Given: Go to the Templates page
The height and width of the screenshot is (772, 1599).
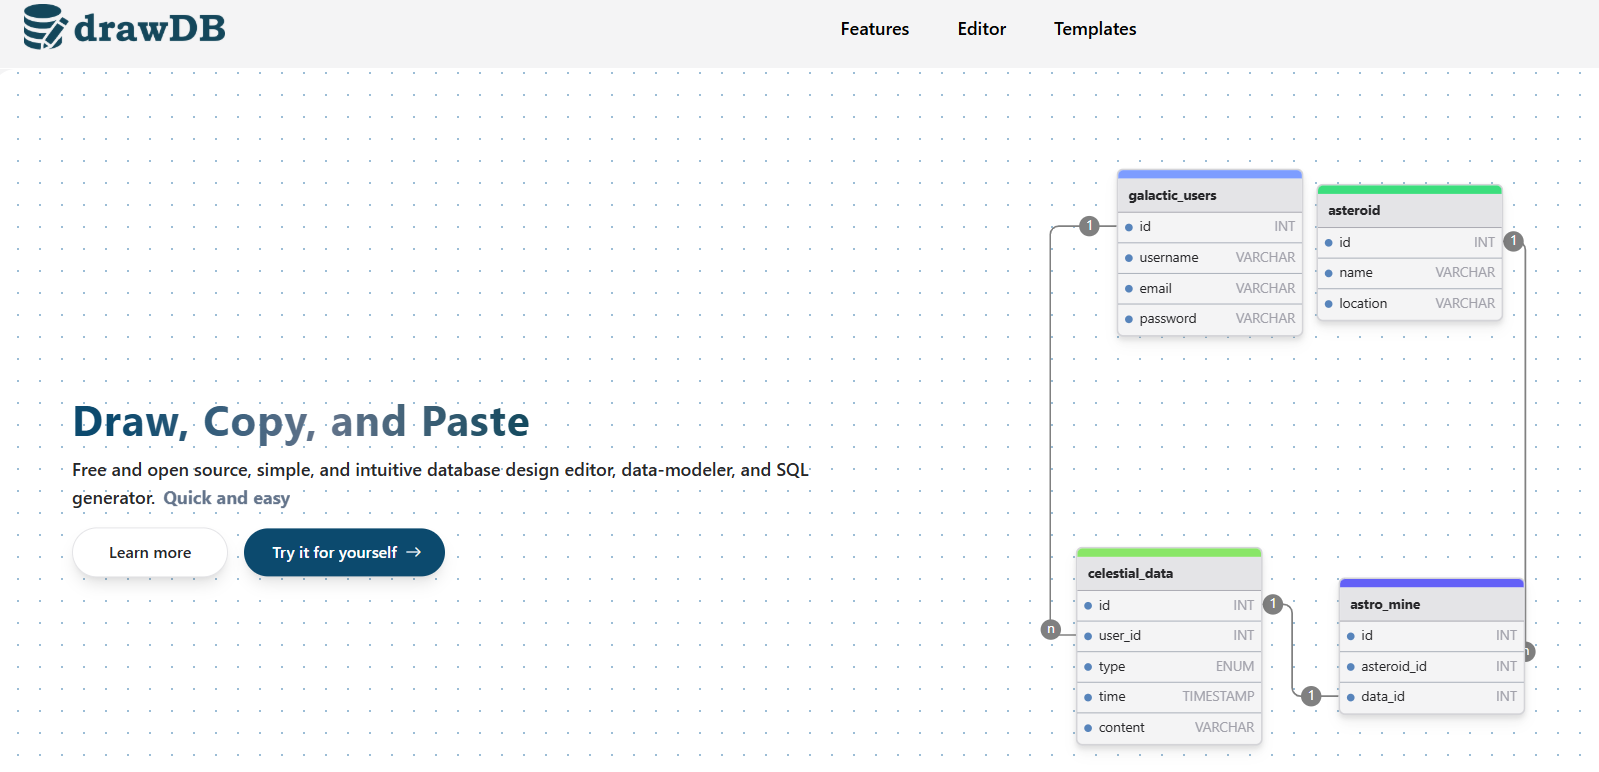Looking at the screenshot, I should [1095, 29].
